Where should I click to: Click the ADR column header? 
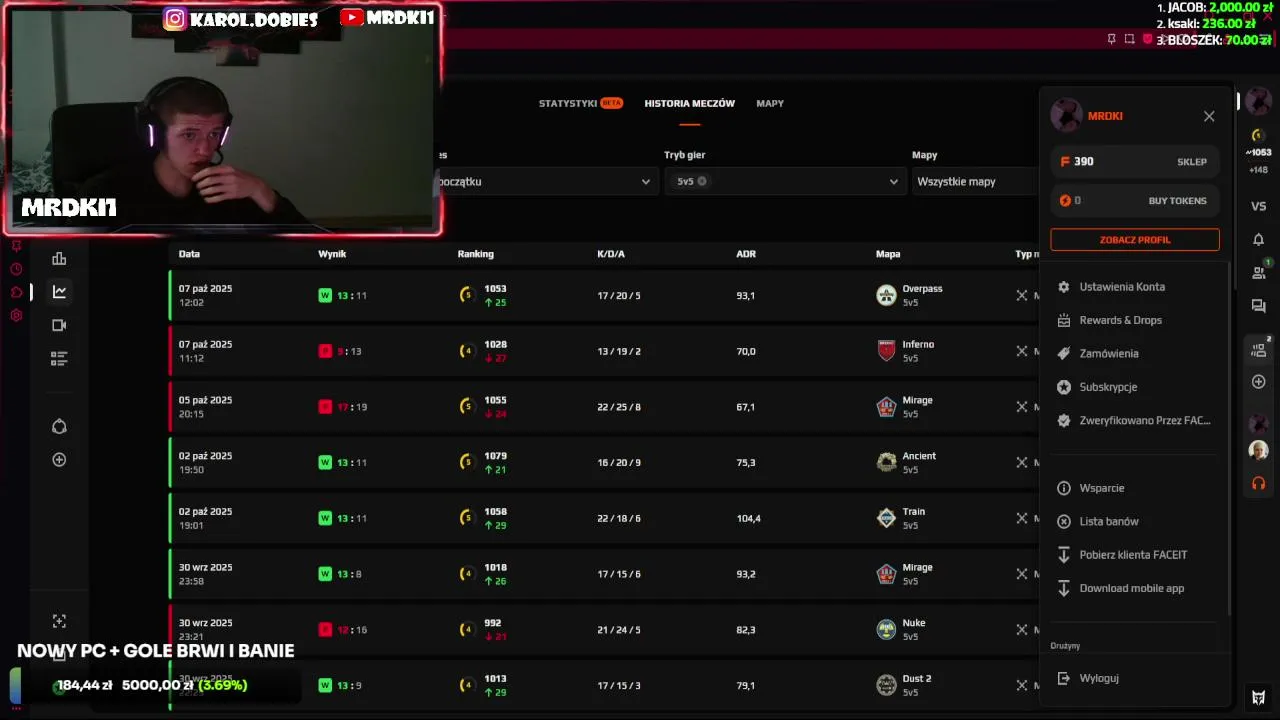coord(746,254)
